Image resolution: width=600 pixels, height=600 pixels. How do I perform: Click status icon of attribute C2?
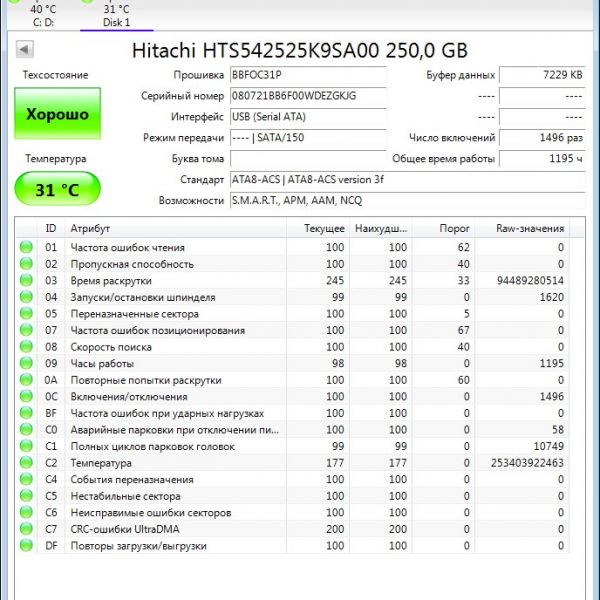point(26,462)
